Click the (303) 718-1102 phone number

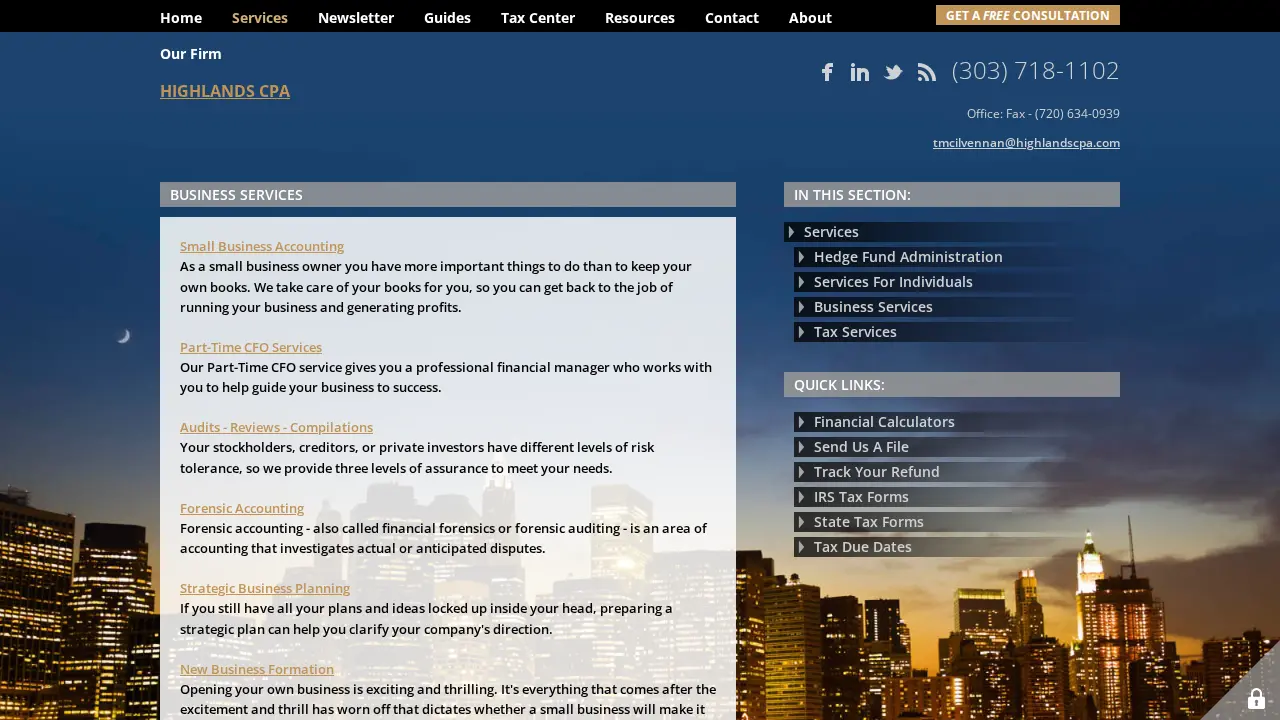[x=1035, y=71]
